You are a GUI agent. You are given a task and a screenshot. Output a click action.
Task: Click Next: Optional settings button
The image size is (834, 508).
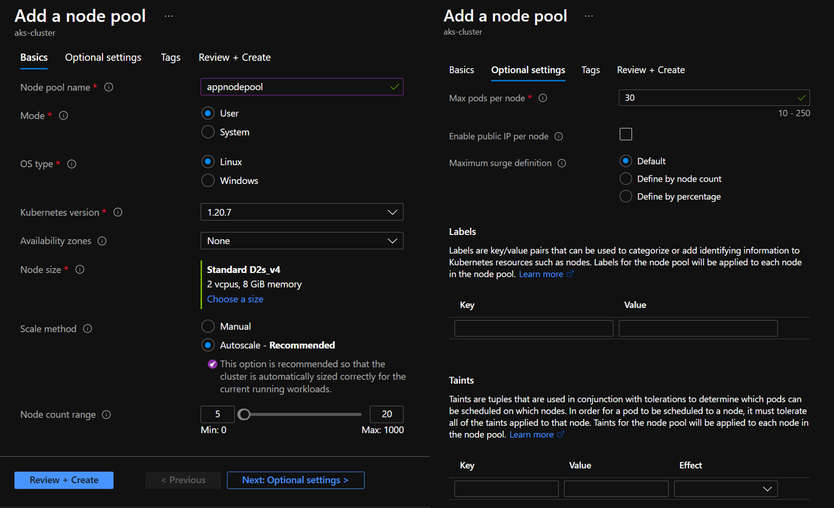[296, 480]
